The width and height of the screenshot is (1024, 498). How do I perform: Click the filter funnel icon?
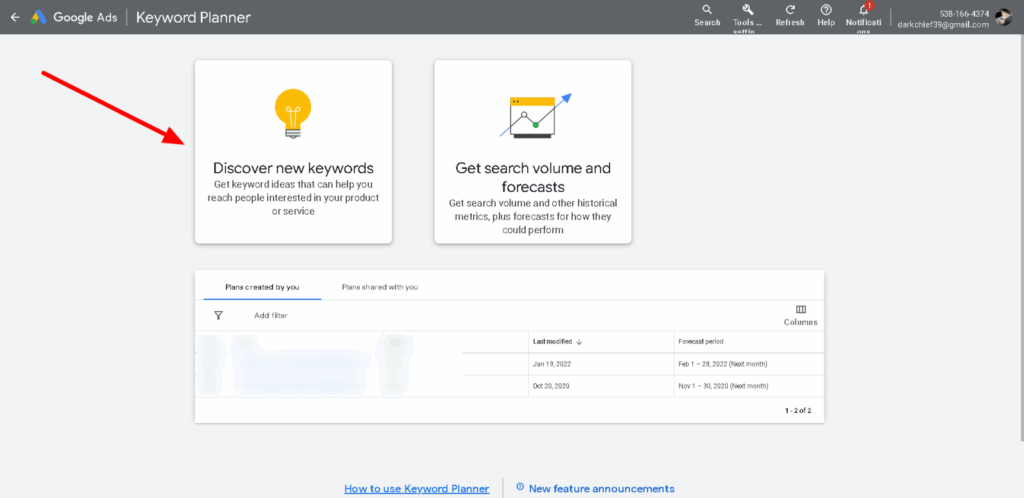tap(218, 315)
